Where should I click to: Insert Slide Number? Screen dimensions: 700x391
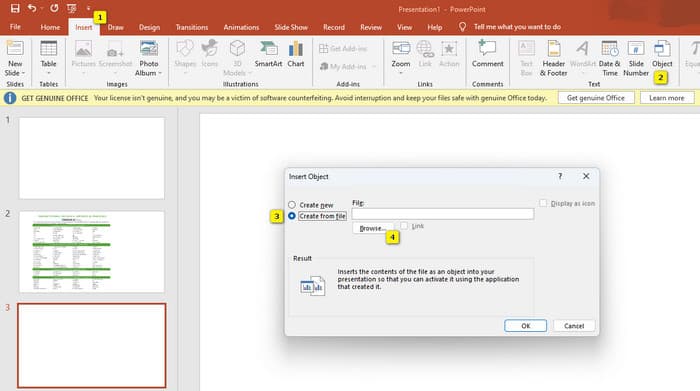click(x=636, y=58)
